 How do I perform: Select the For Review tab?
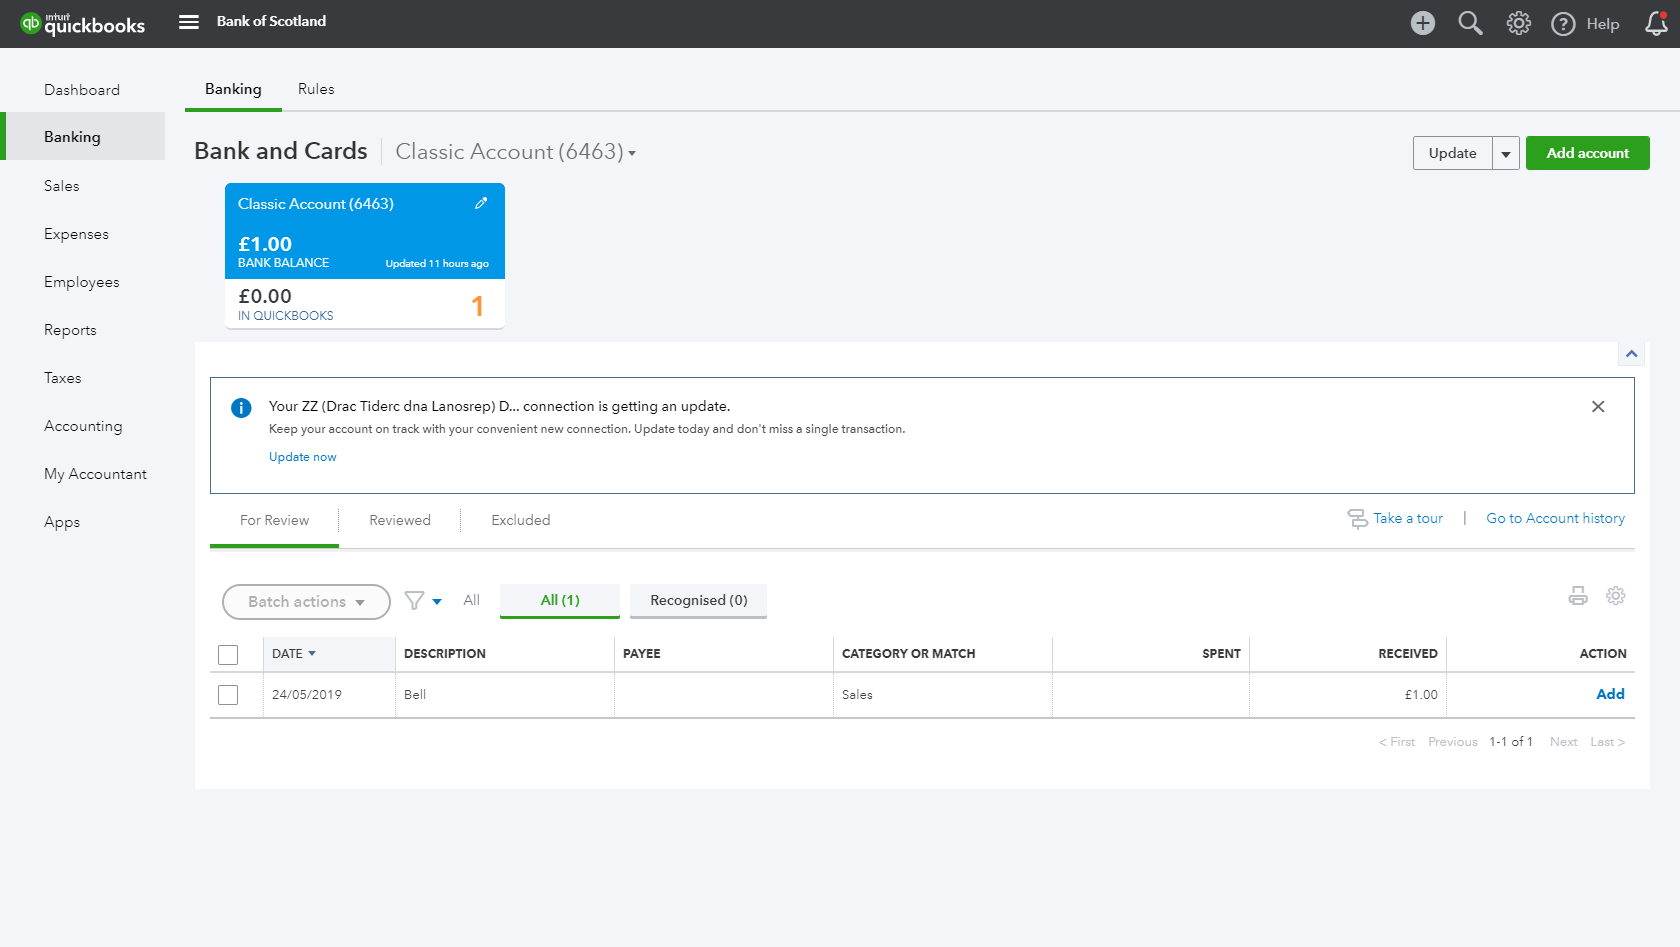[x=274, y=521]
